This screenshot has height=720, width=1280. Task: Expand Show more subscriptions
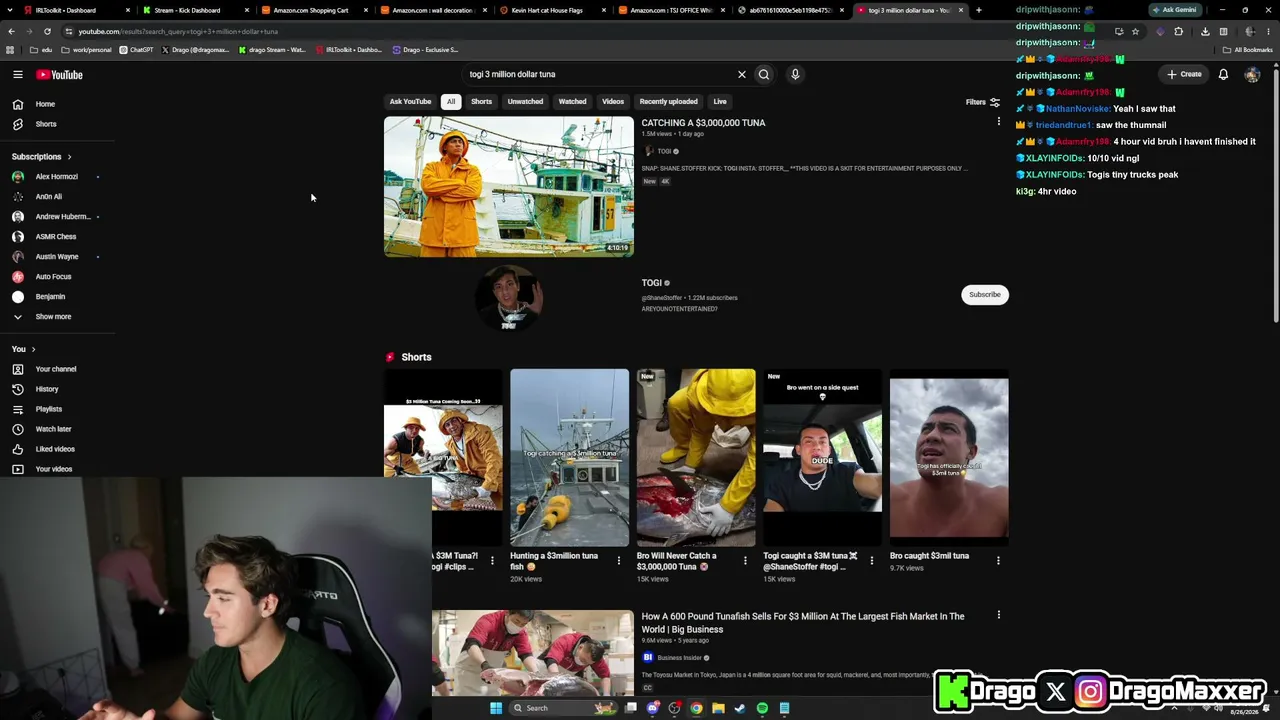click(x=42, y=317)
